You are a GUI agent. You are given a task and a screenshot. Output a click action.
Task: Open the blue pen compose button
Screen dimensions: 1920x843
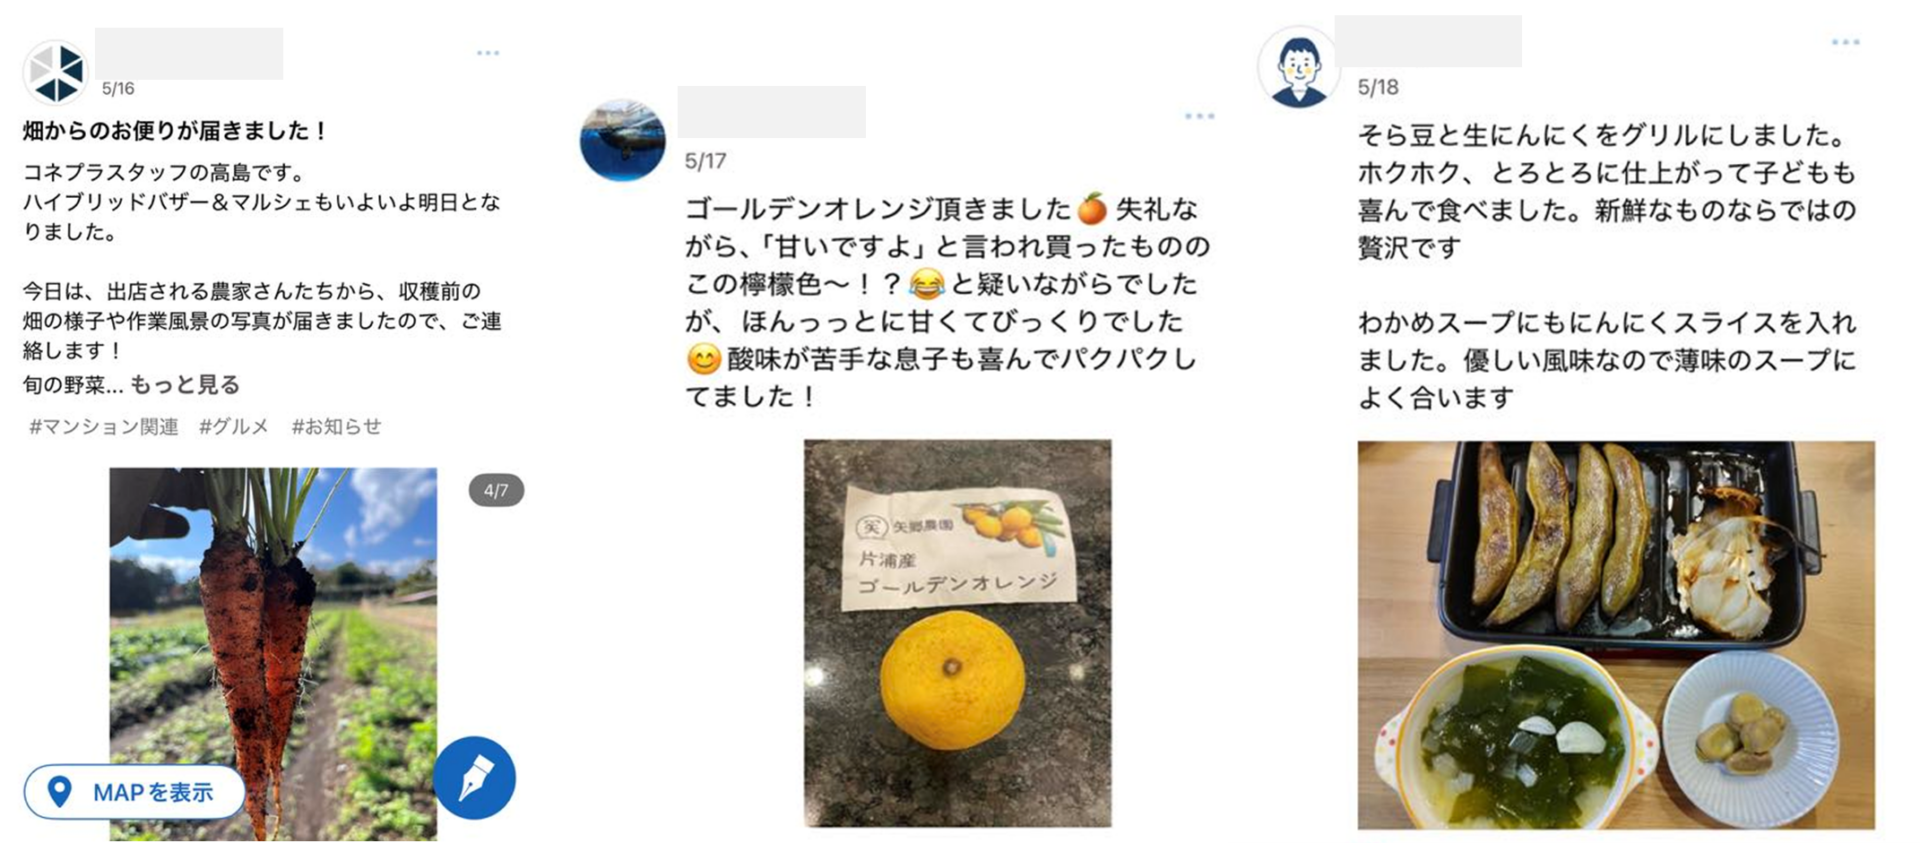pyautogui.click(x=474, y=778)
